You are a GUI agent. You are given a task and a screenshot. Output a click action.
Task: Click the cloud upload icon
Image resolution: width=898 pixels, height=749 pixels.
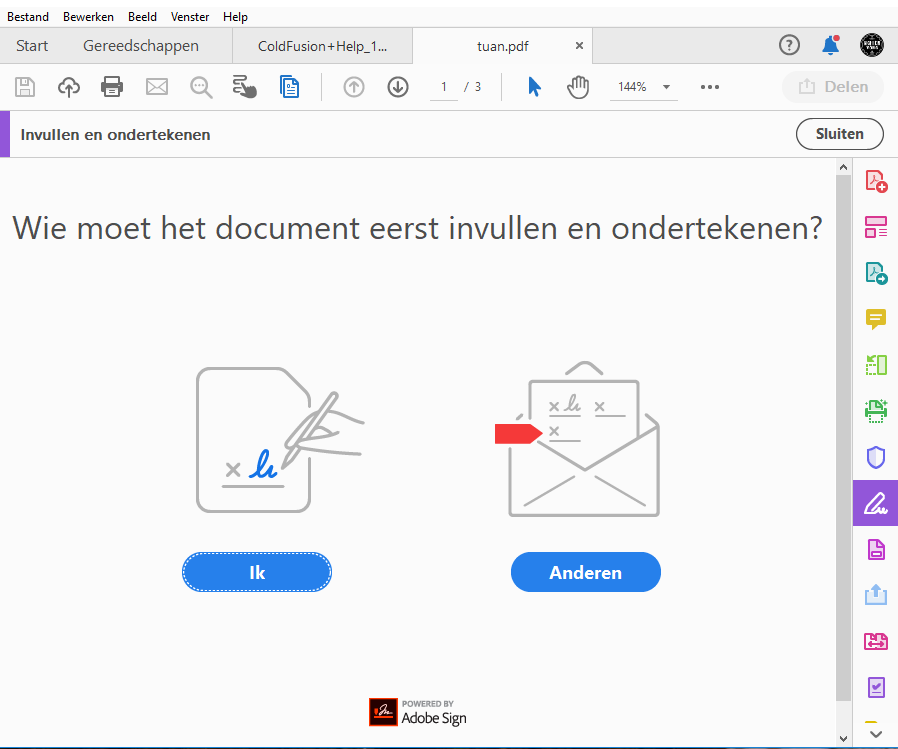pyautogui.click(x=68, y=87)
